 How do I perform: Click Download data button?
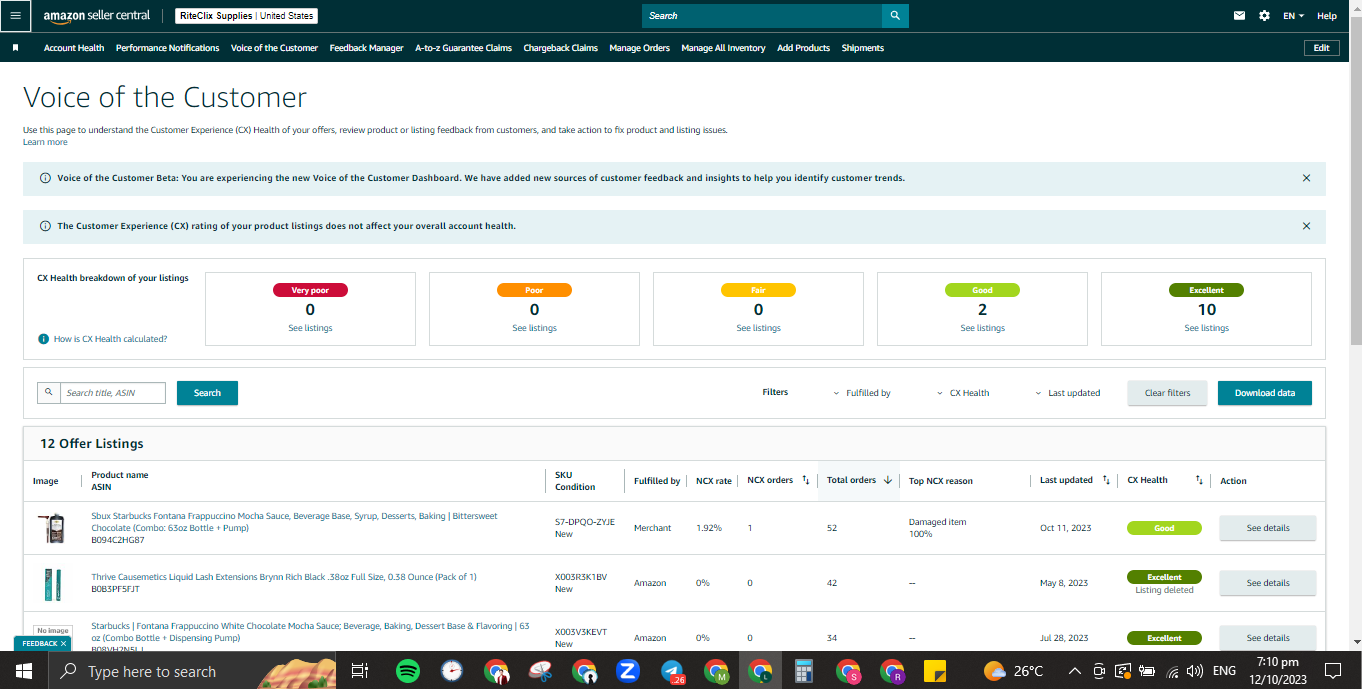pyautogui.click(x=1264, y=393)
